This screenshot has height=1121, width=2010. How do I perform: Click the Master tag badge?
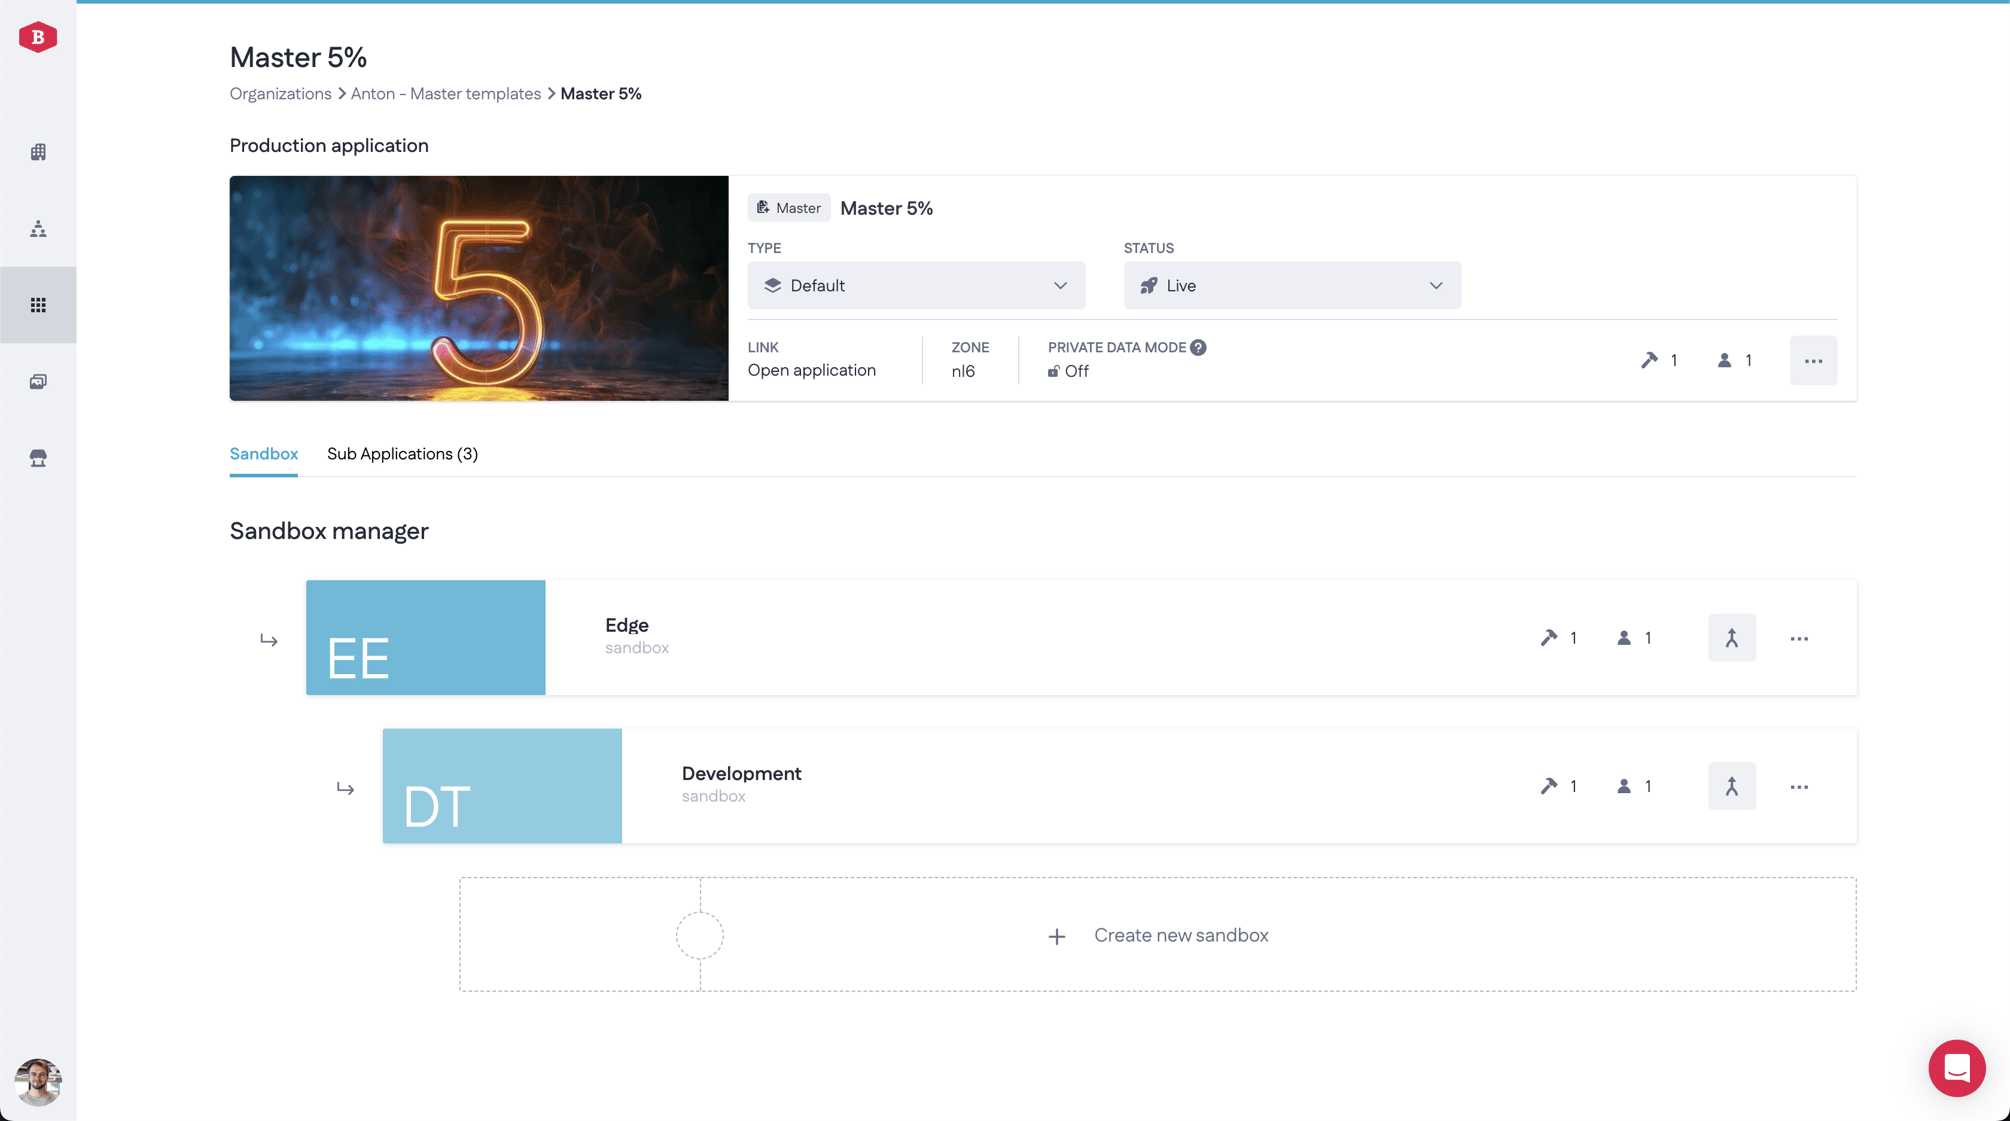click(x=789, y=208)
